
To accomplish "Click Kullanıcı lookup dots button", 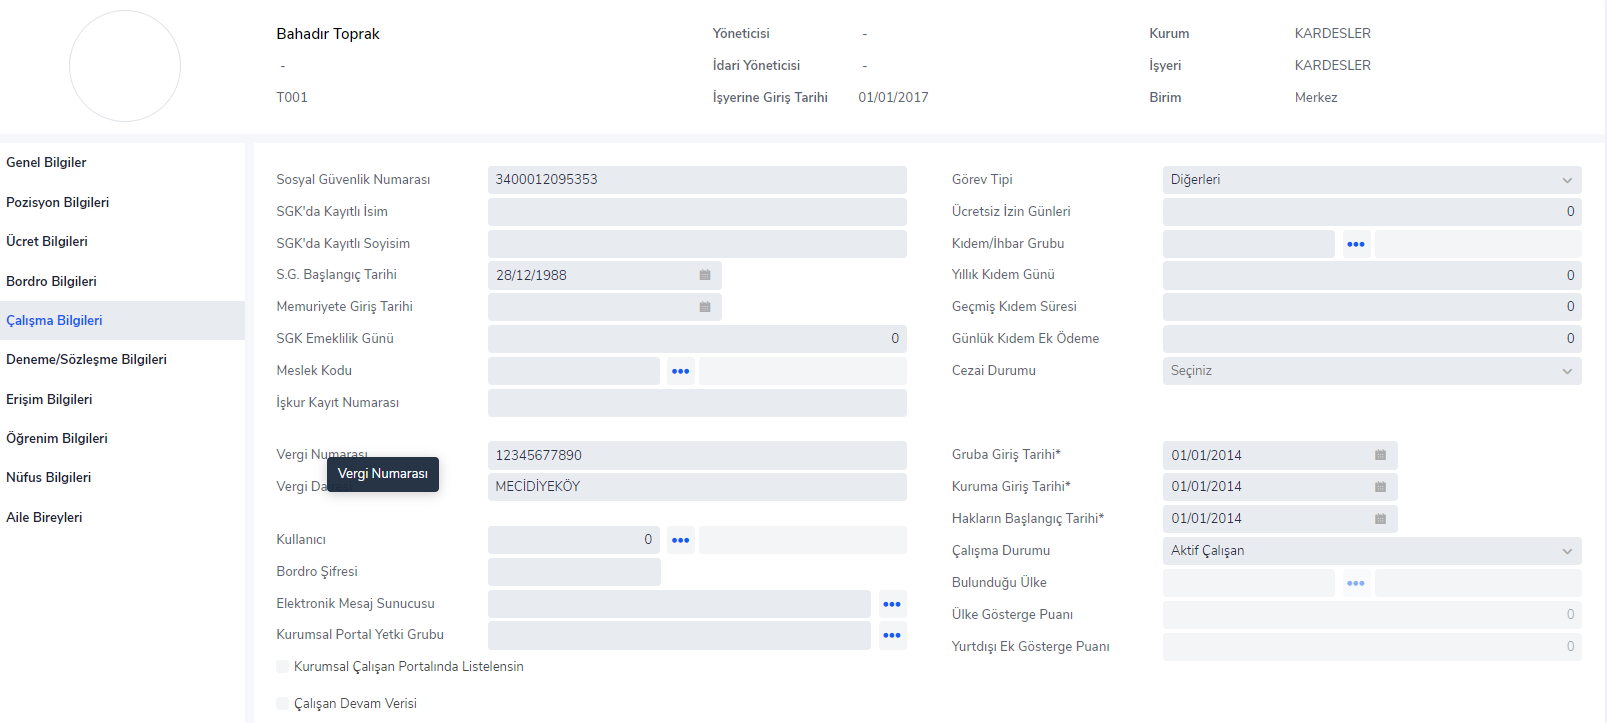I will 680,540.
